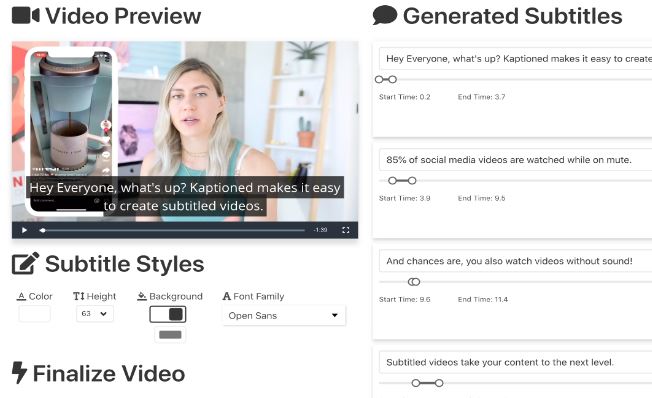
Task: Click 'End Time: 3.7' text
Action: pos(482,97)
